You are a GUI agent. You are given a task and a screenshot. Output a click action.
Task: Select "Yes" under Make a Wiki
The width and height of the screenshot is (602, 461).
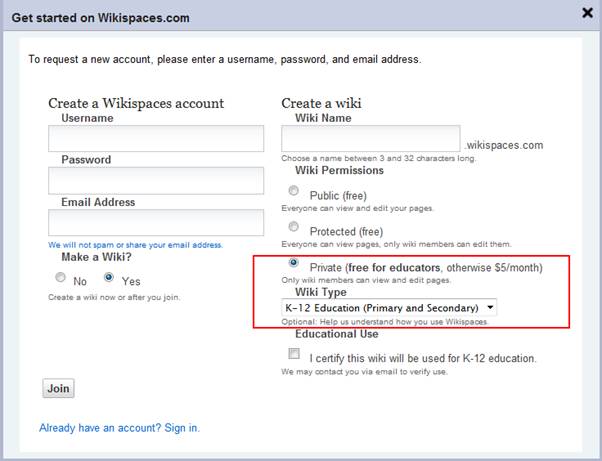click(109, 280)
